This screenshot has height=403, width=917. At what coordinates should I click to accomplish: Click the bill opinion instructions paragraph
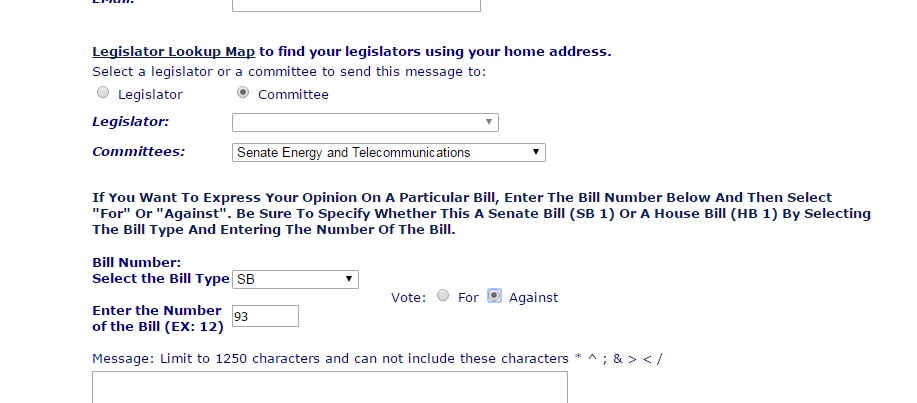(x=480, y=213)
